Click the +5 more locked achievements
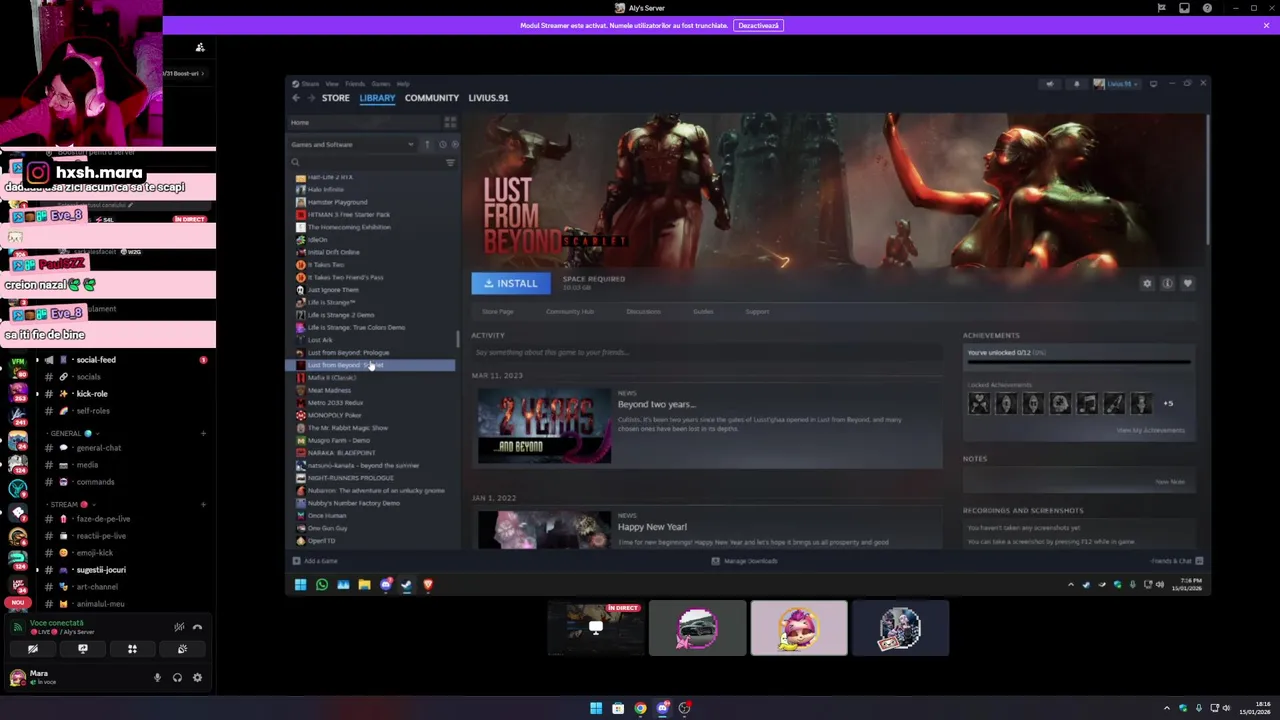The width and height of the screenshot is (1280, 720). point(1168,403)
